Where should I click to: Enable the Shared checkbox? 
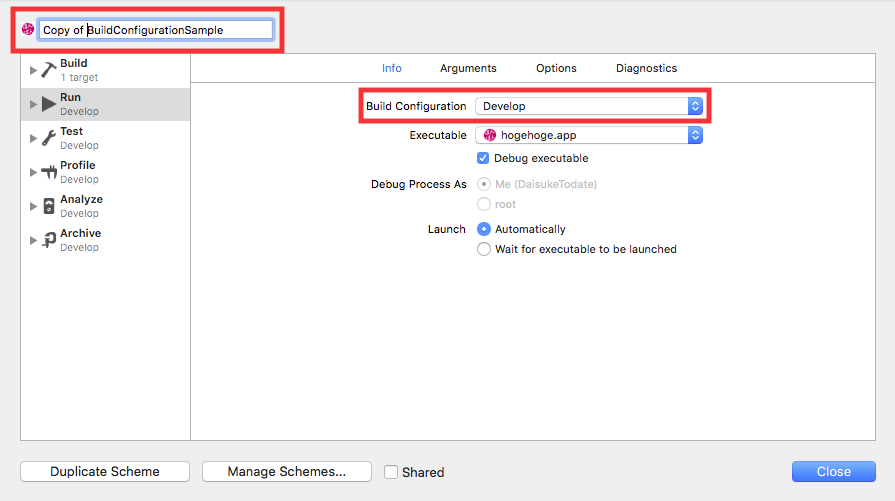pyautogui.click(x=392, y=472)
